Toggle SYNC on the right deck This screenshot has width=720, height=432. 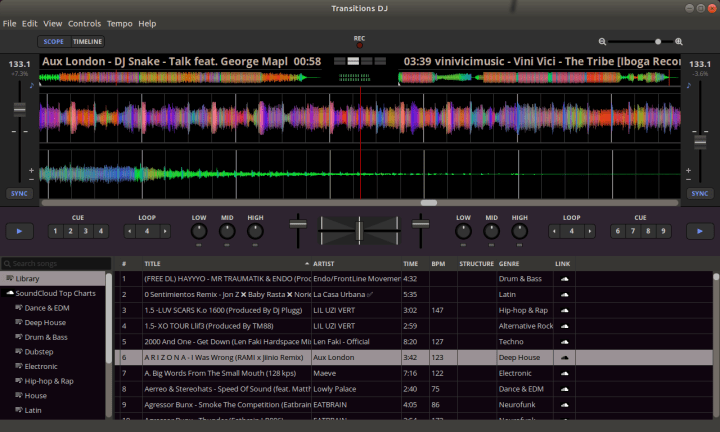(700, 193)
